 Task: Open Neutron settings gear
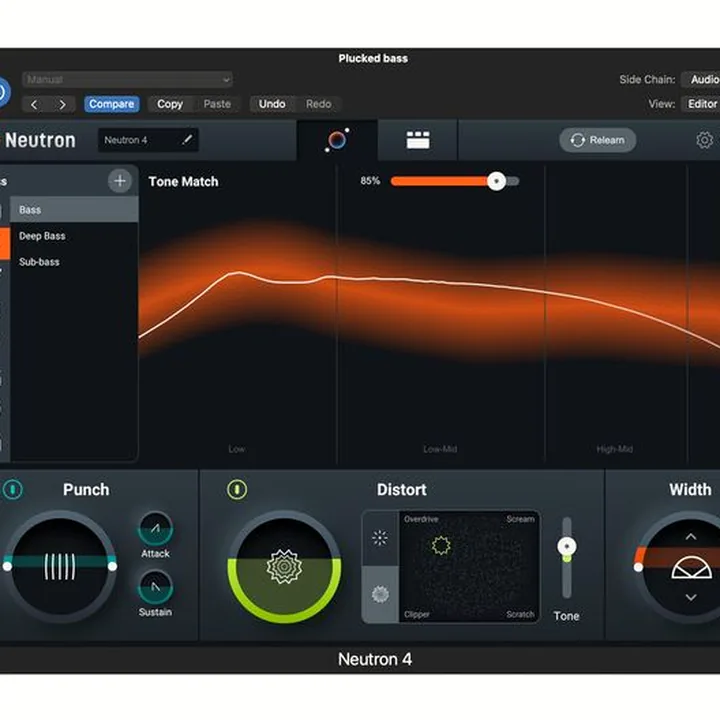point(704,140)
